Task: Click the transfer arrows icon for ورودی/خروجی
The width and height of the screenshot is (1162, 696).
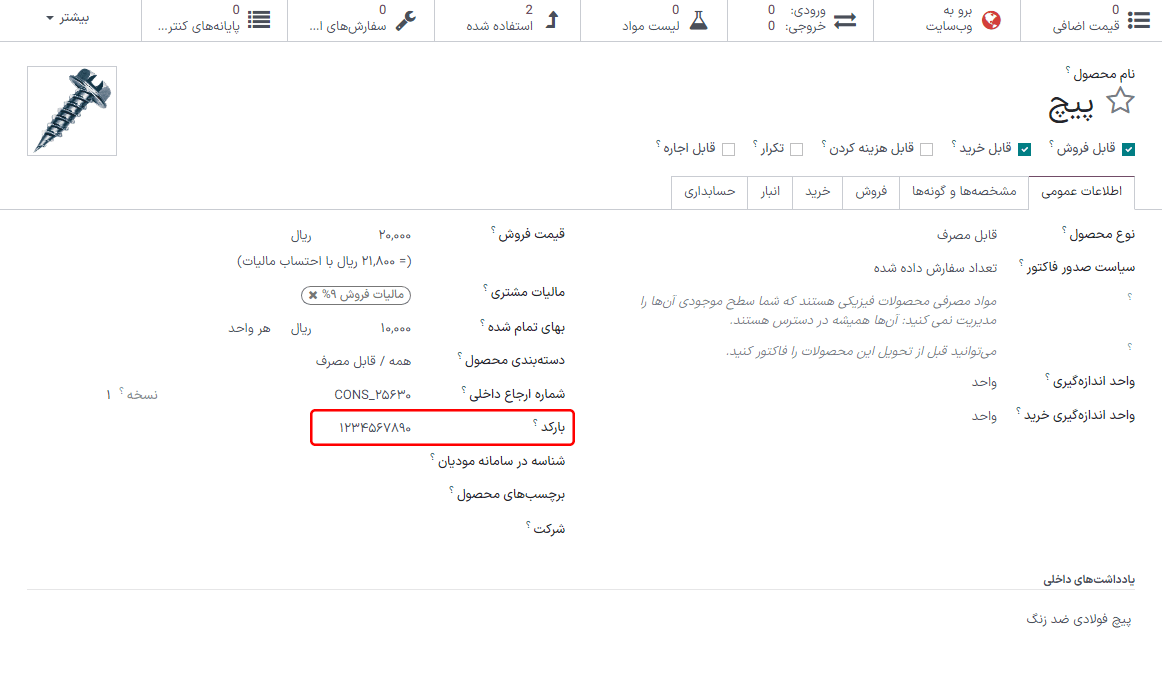Action: (845, 20)
